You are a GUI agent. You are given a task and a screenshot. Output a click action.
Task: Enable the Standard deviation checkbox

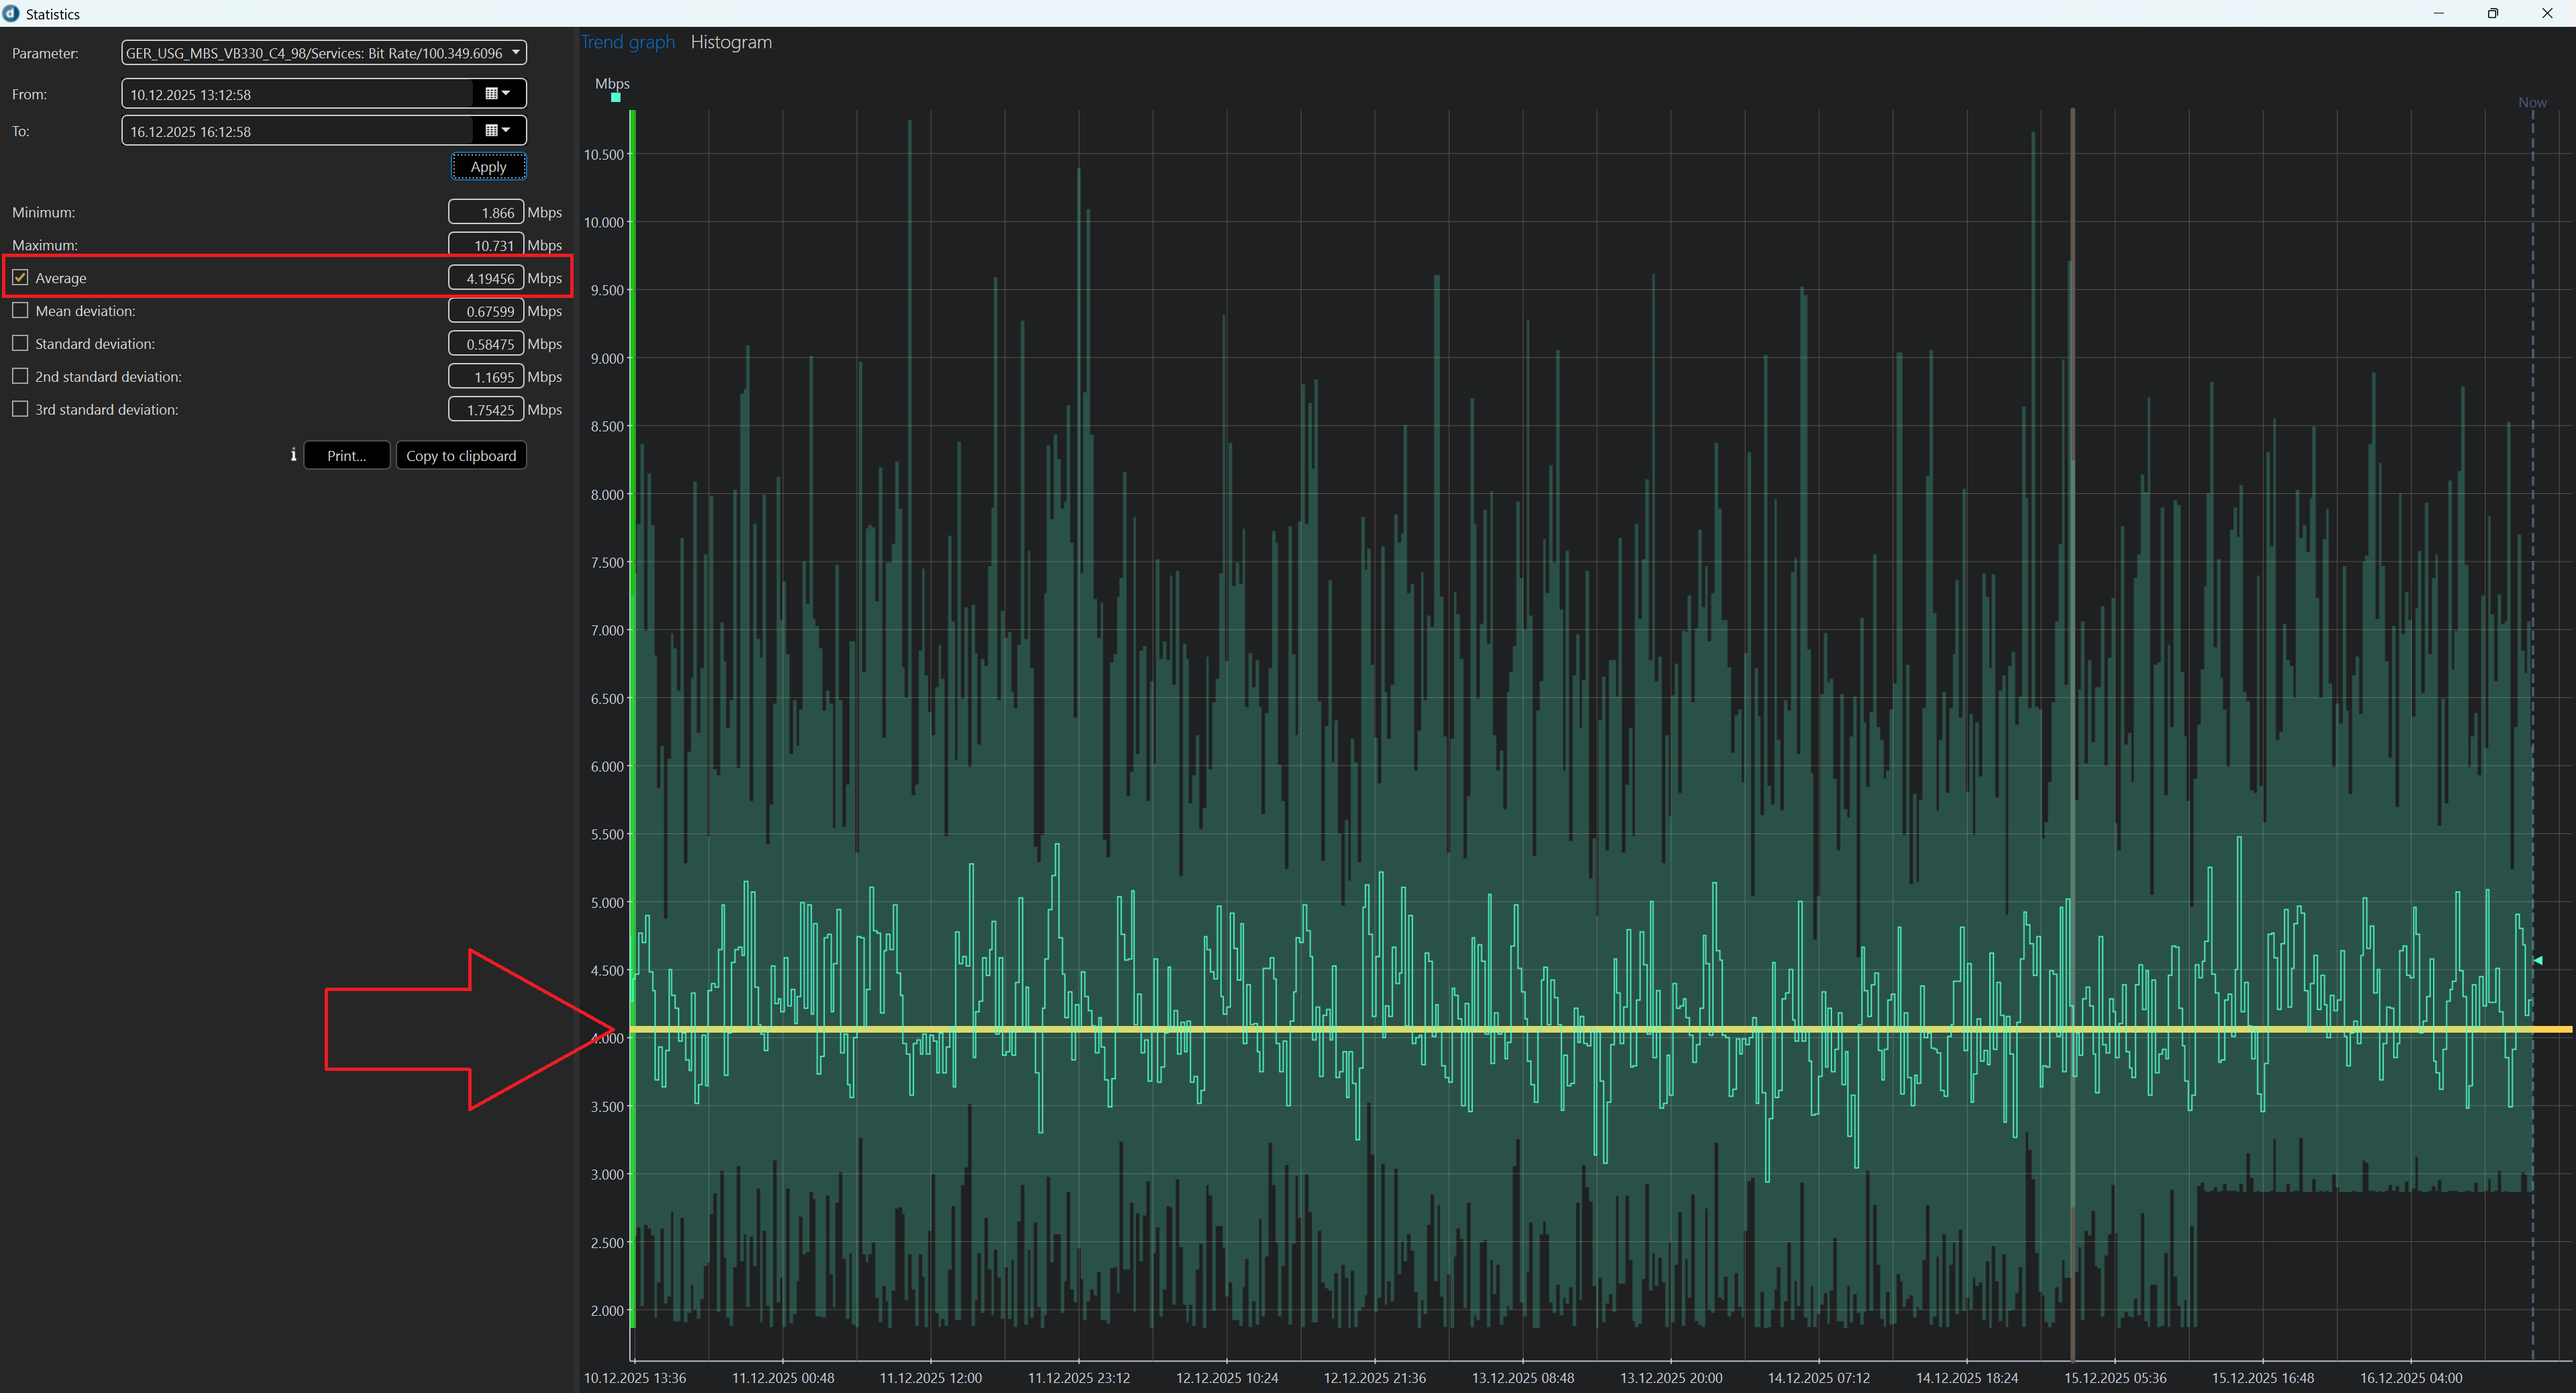20,344
